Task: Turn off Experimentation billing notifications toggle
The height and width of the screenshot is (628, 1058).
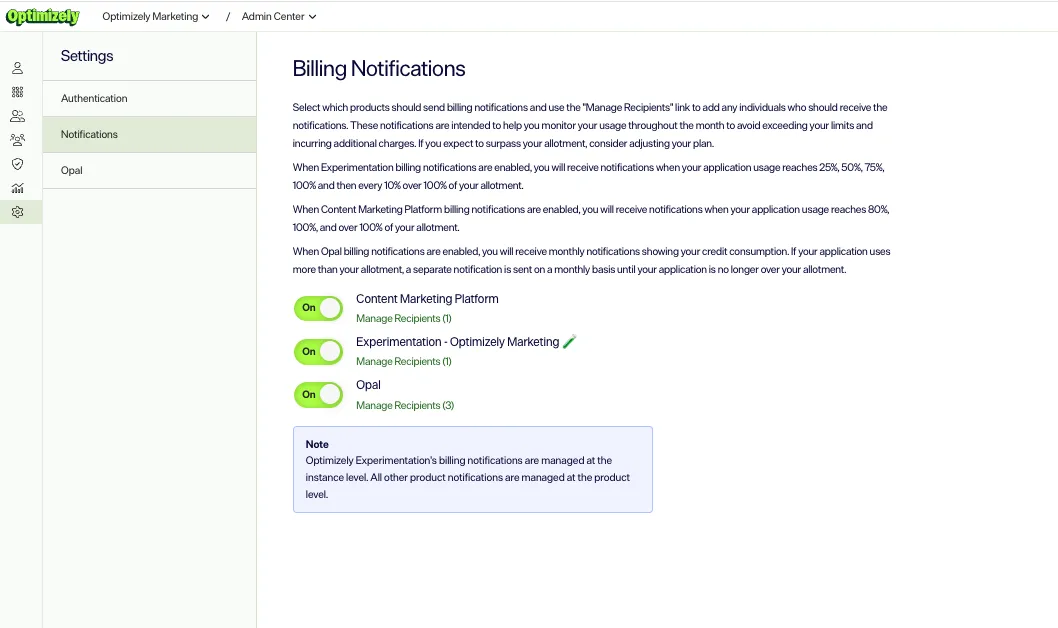Action: tap(318, 351)
